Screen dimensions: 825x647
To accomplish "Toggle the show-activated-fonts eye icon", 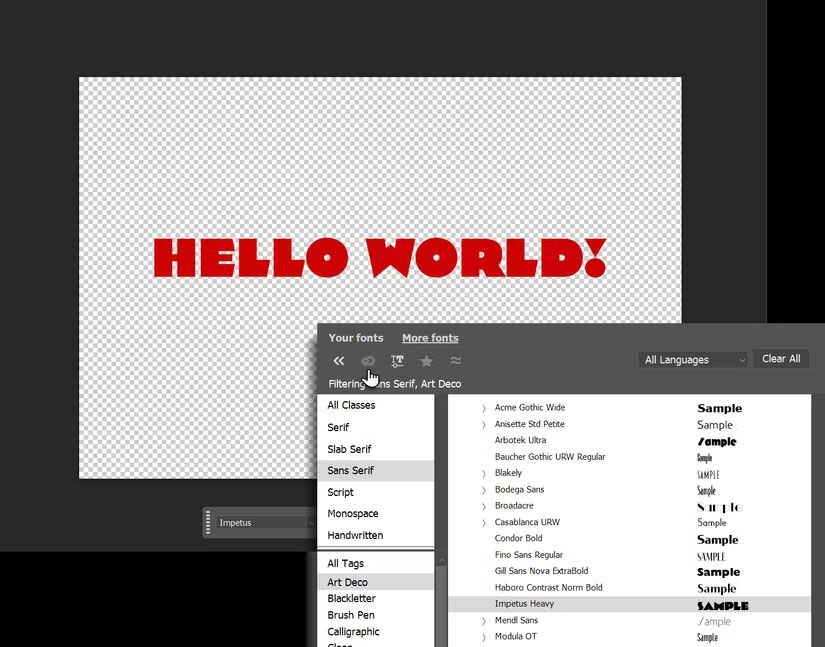I will (x=368, y=360).
